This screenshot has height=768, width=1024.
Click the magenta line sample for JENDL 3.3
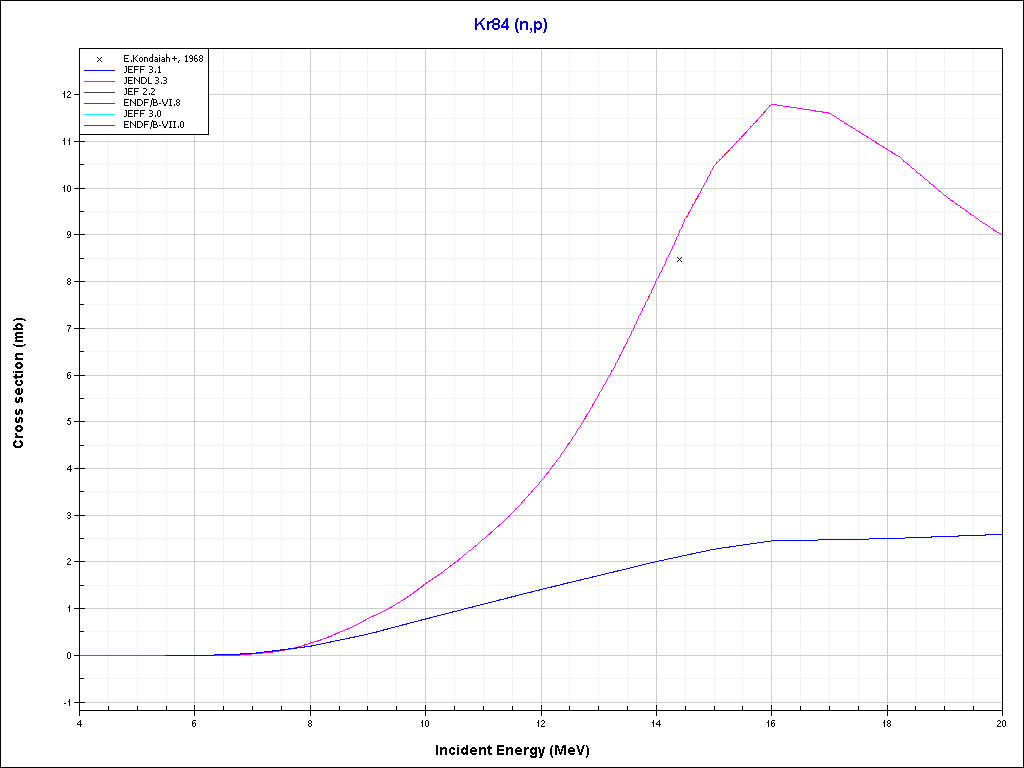99,81
